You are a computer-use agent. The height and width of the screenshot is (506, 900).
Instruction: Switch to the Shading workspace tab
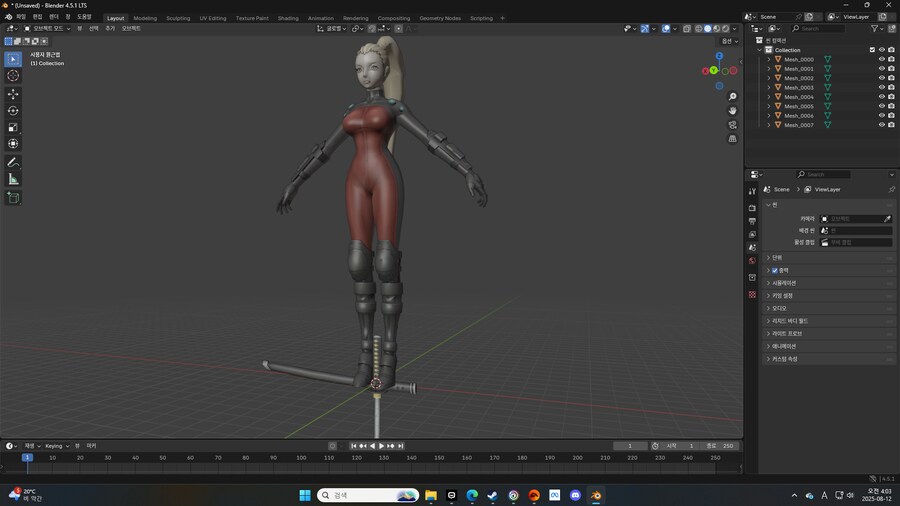[x=288, y=18]
